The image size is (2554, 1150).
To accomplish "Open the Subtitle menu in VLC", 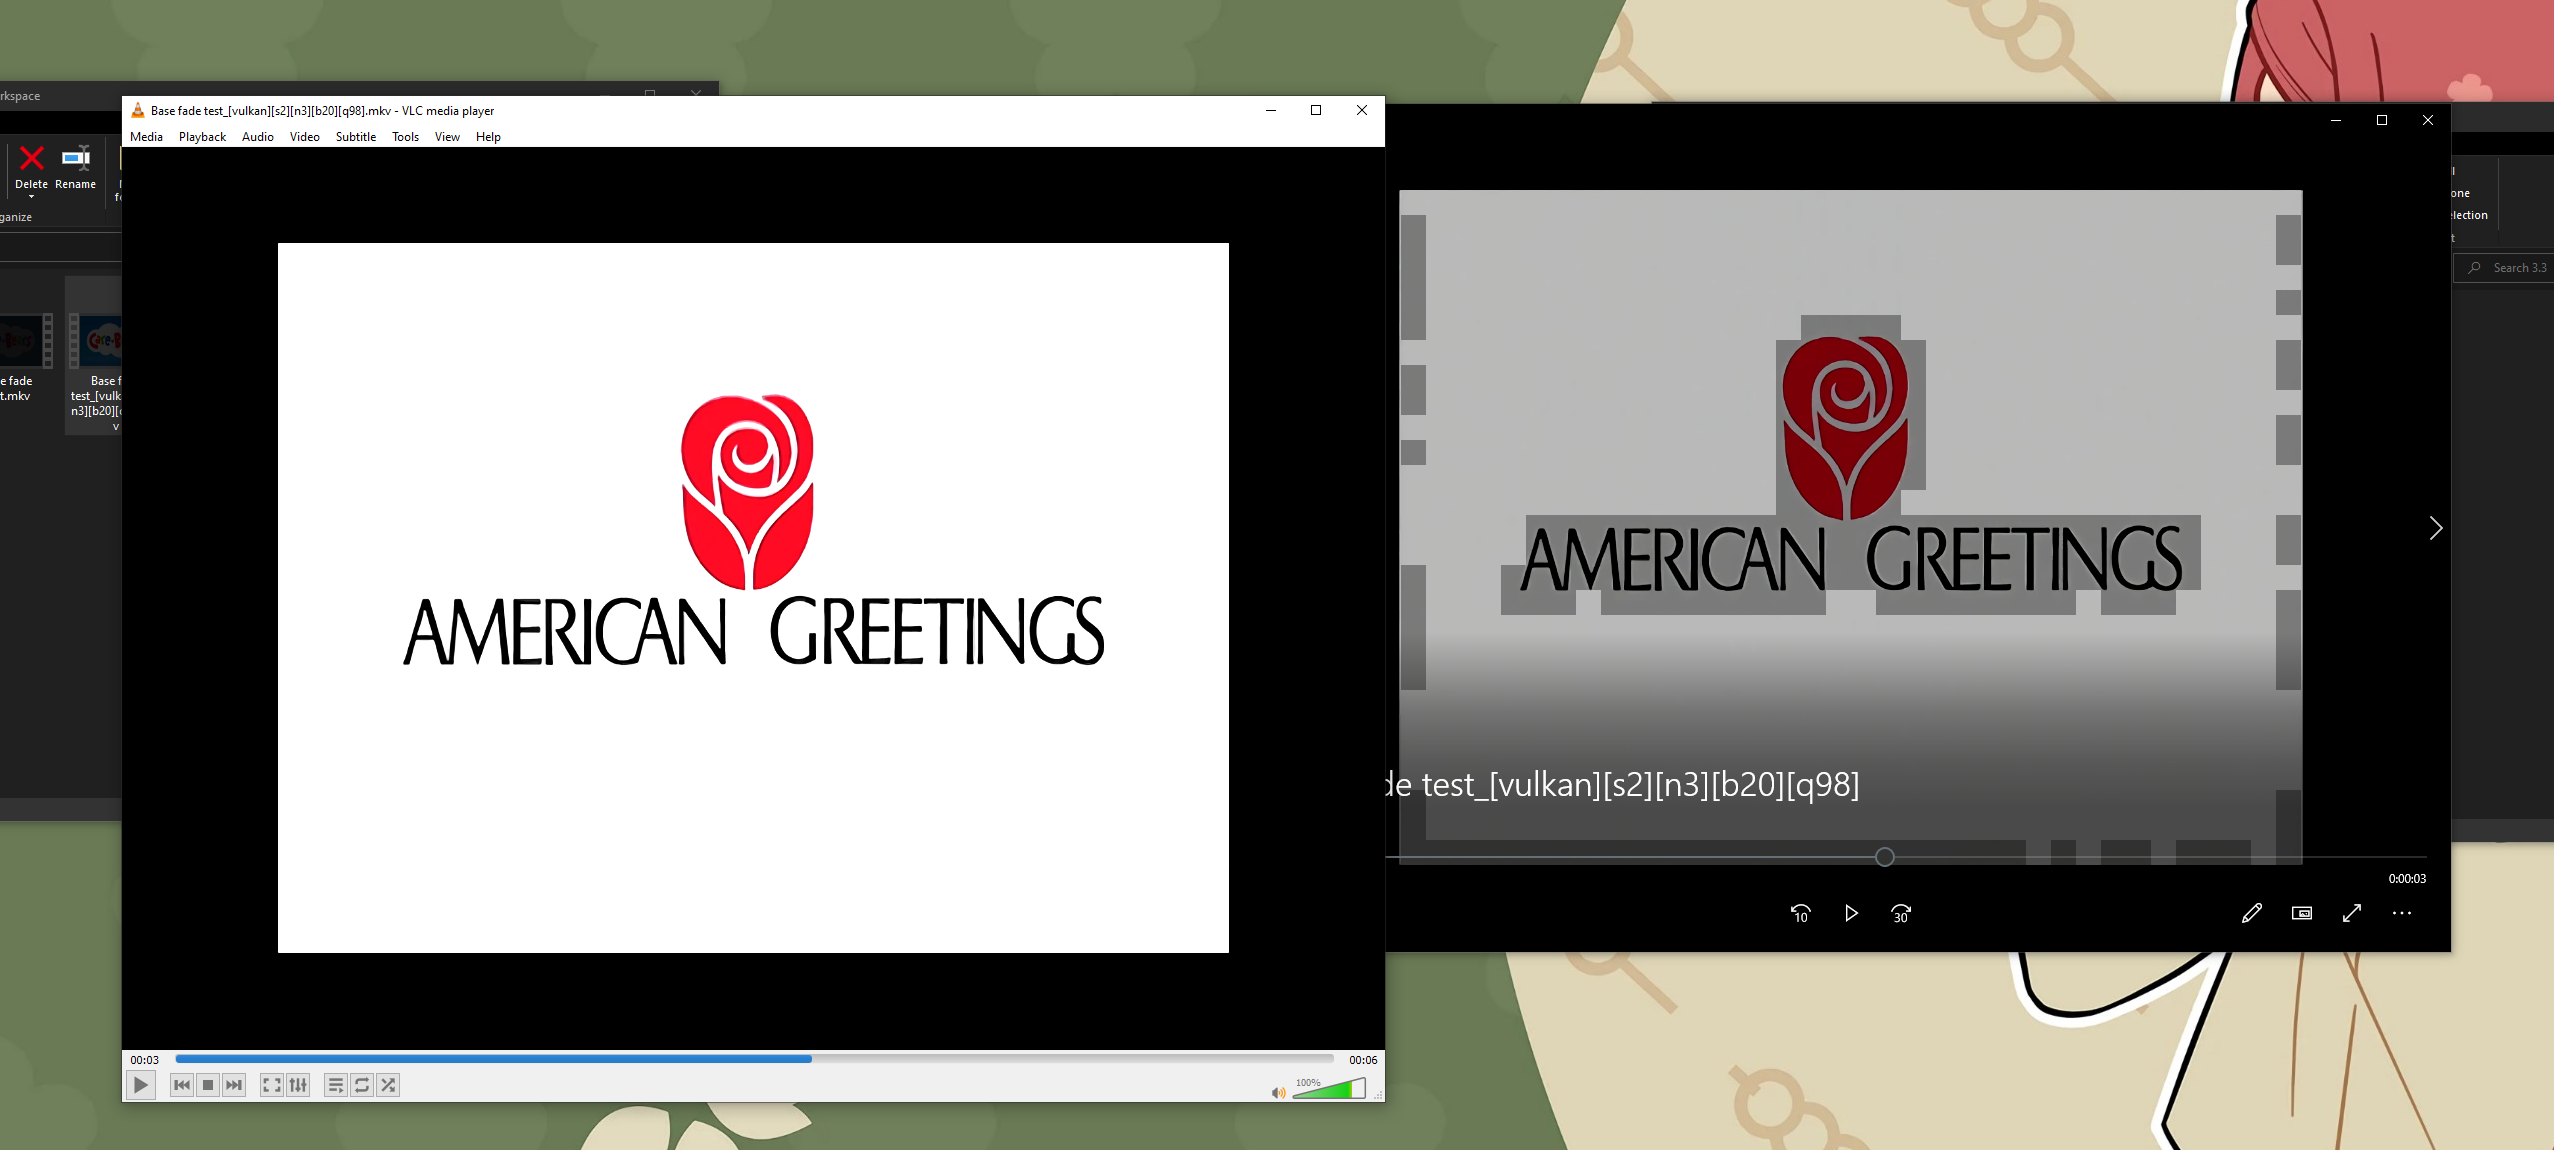I will 355,137.
